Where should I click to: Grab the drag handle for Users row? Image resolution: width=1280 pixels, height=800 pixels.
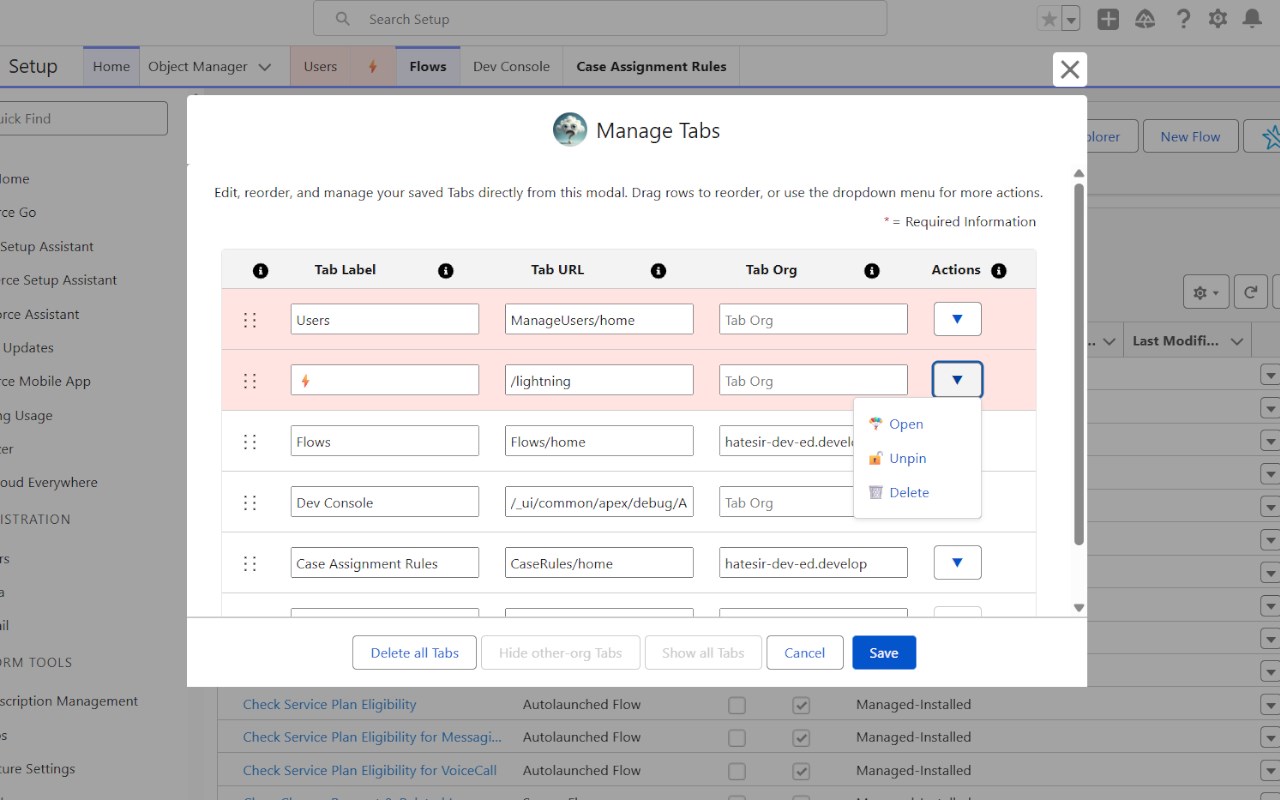tap(250, 320)
